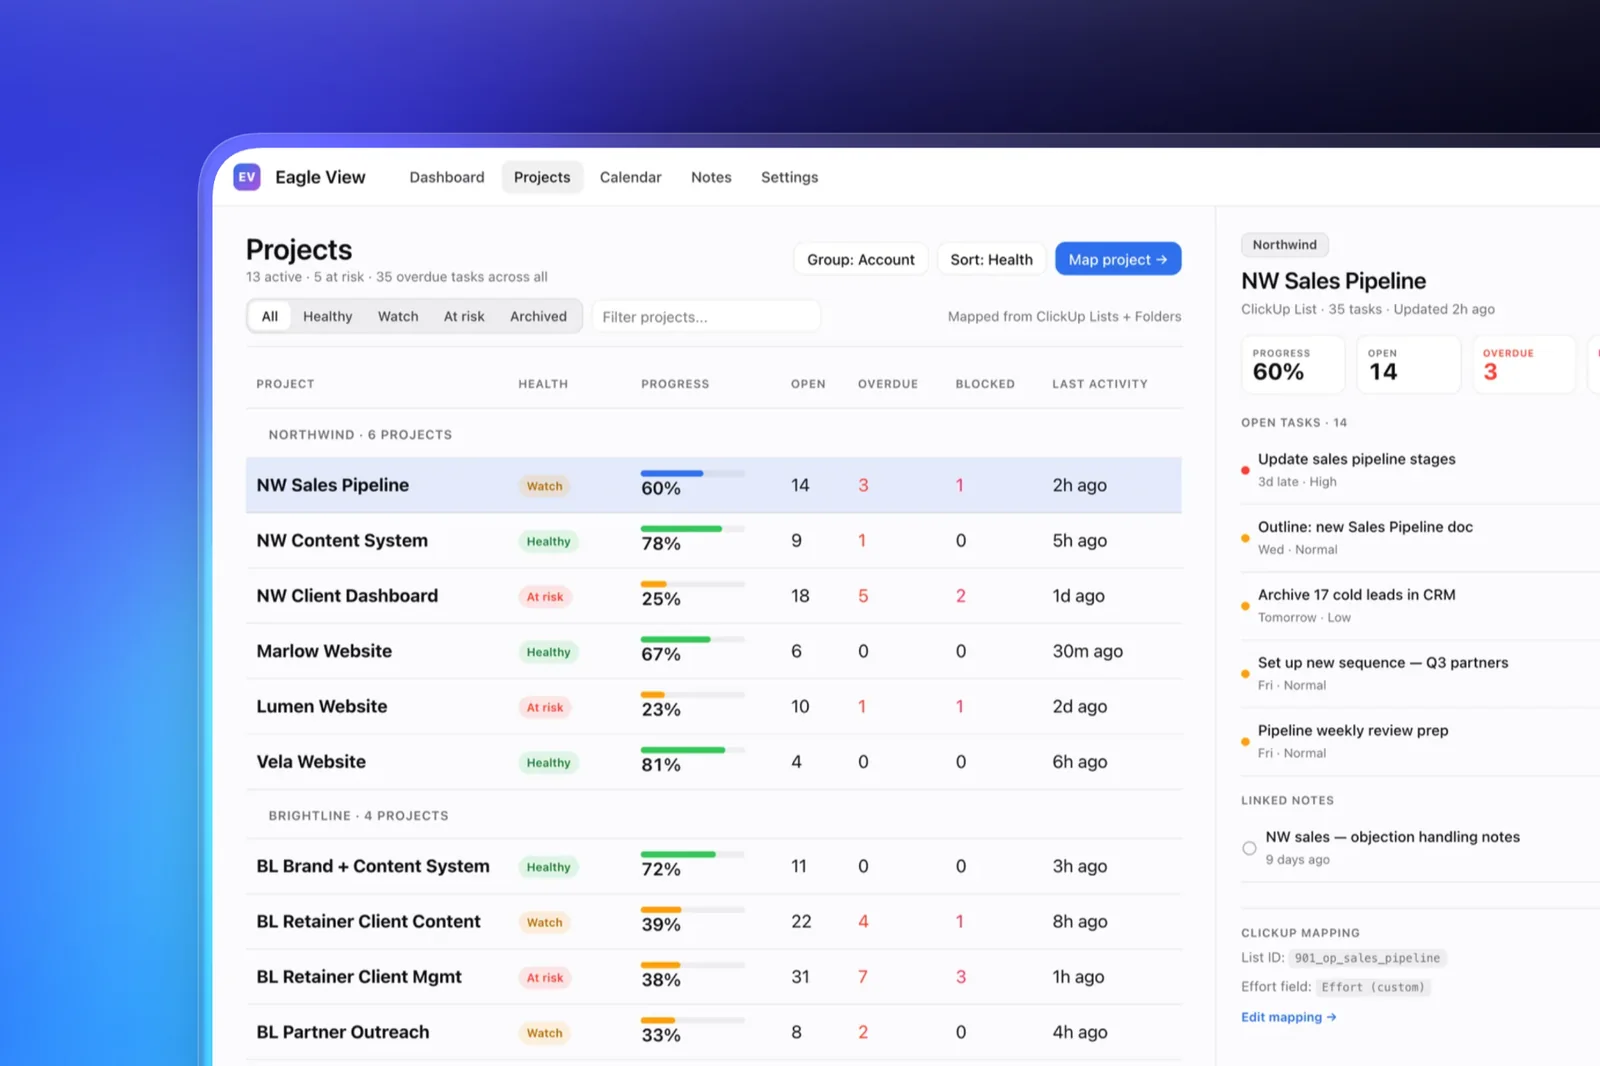Open note NW sales — objection handling notes
The image size is (1600, 1066).
(1393, 837)
